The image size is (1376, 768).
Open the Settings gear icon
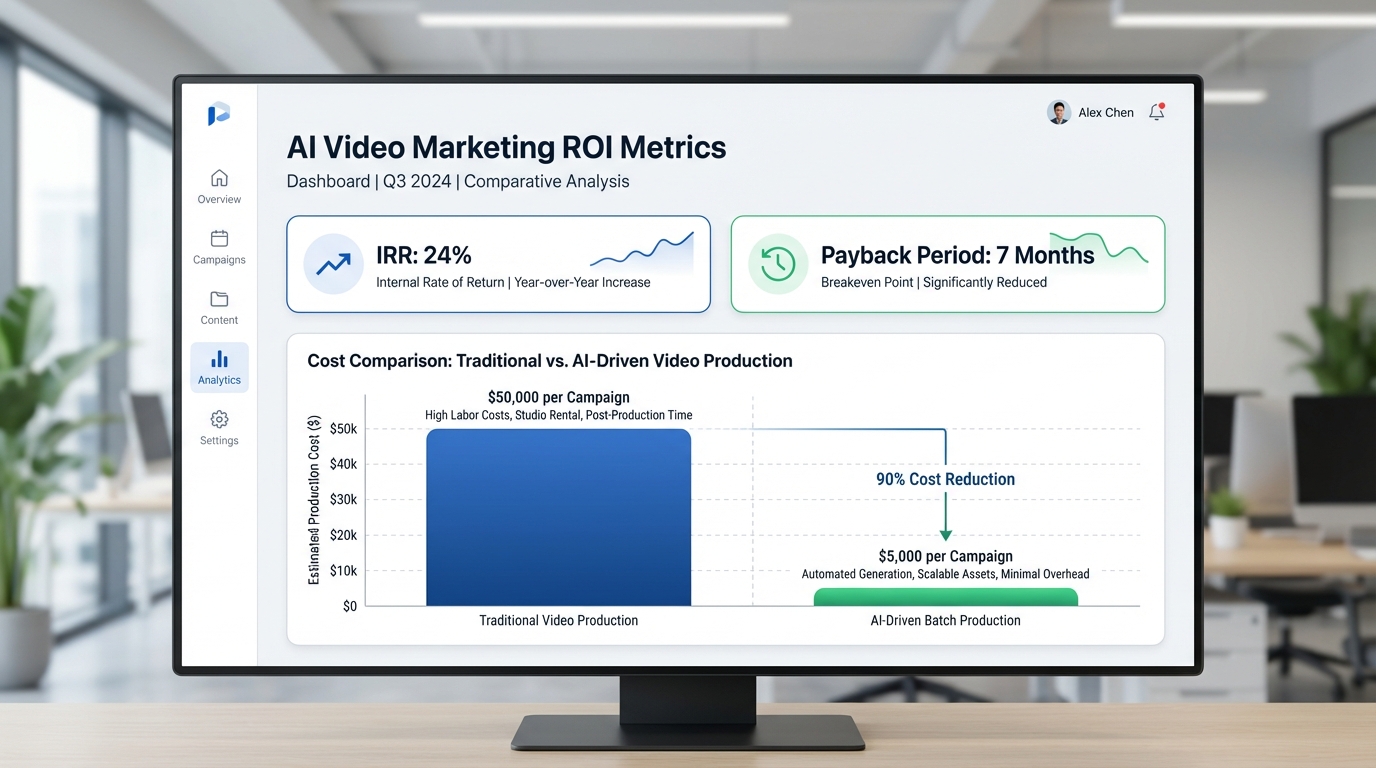[x=218, y=421]
